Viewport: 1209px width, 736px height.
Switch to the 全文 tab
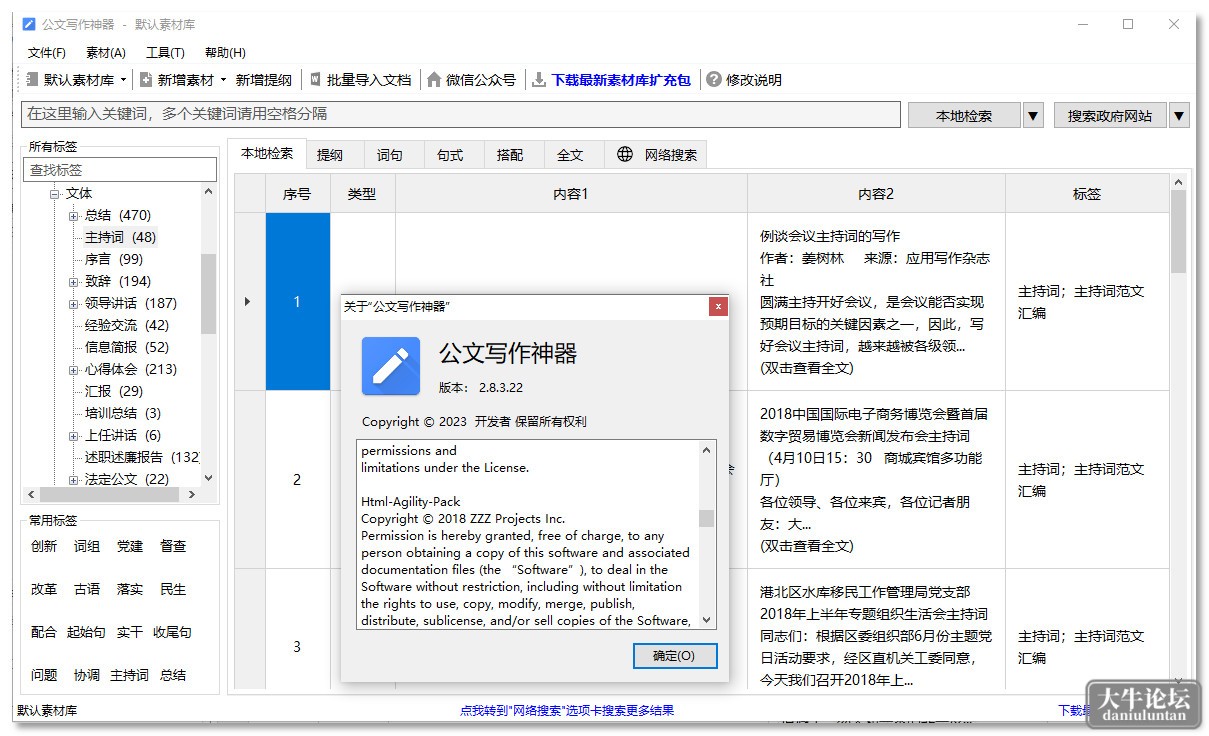tap(570, 155)
